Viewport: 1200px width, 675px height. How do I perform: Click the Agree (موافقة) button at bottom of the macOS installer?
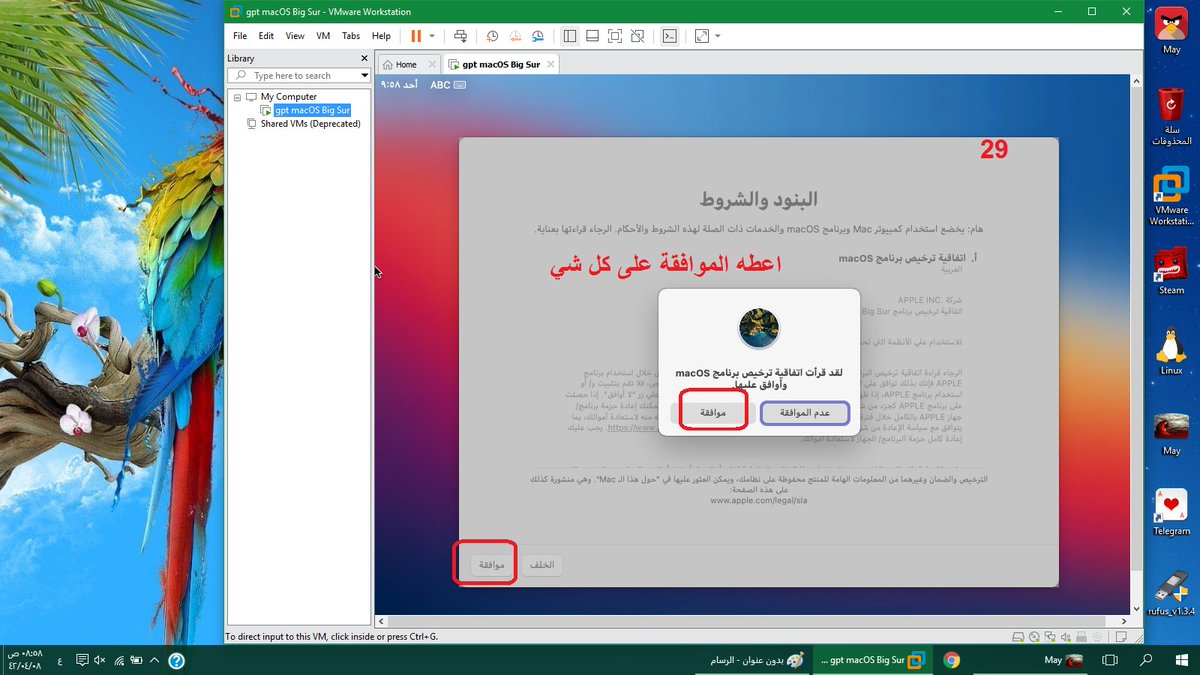click(x=489, y=565)
